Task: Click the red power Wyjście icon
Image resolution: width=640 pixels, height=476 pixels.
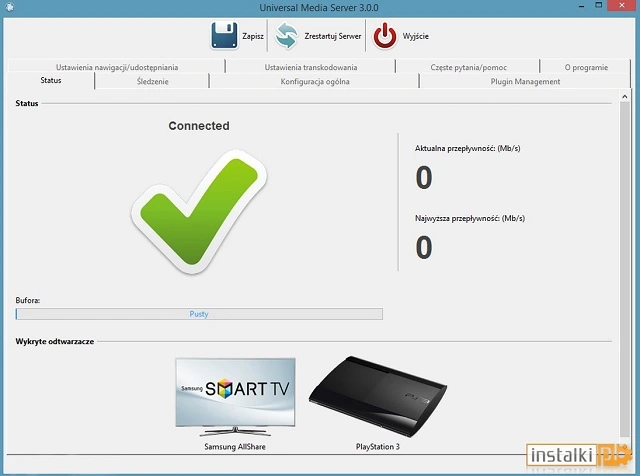Action: 385,35
